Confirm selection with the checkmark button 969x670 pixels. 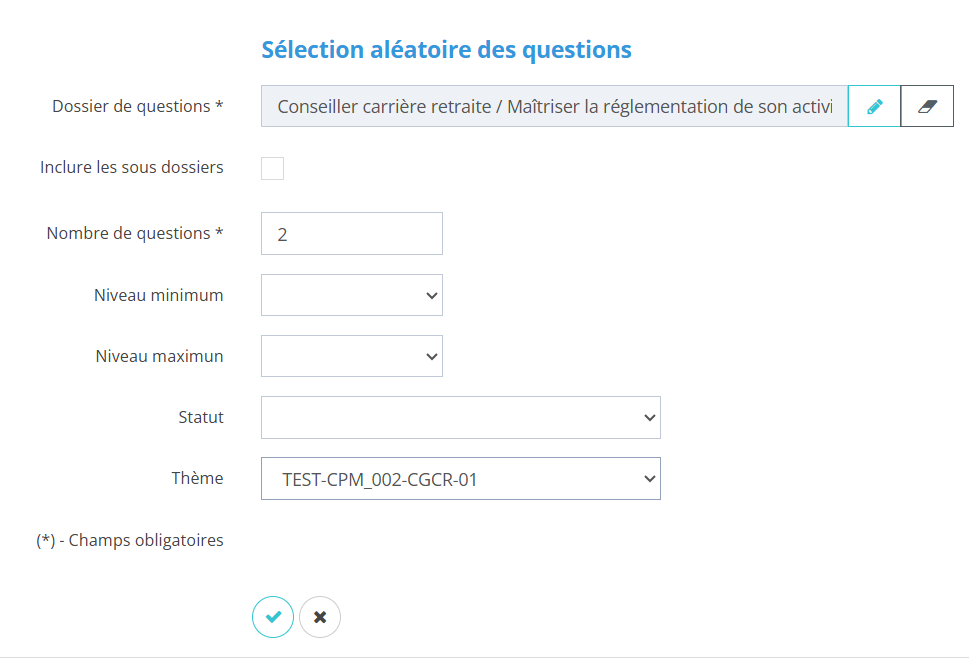pyautogui.click(x=273, y=617)
